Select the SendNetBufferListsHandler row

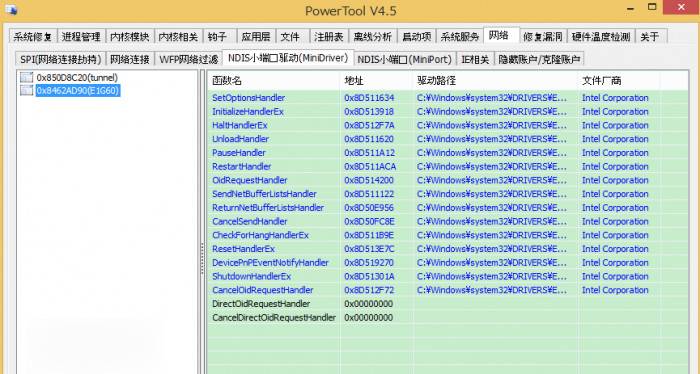click(448, 194)
